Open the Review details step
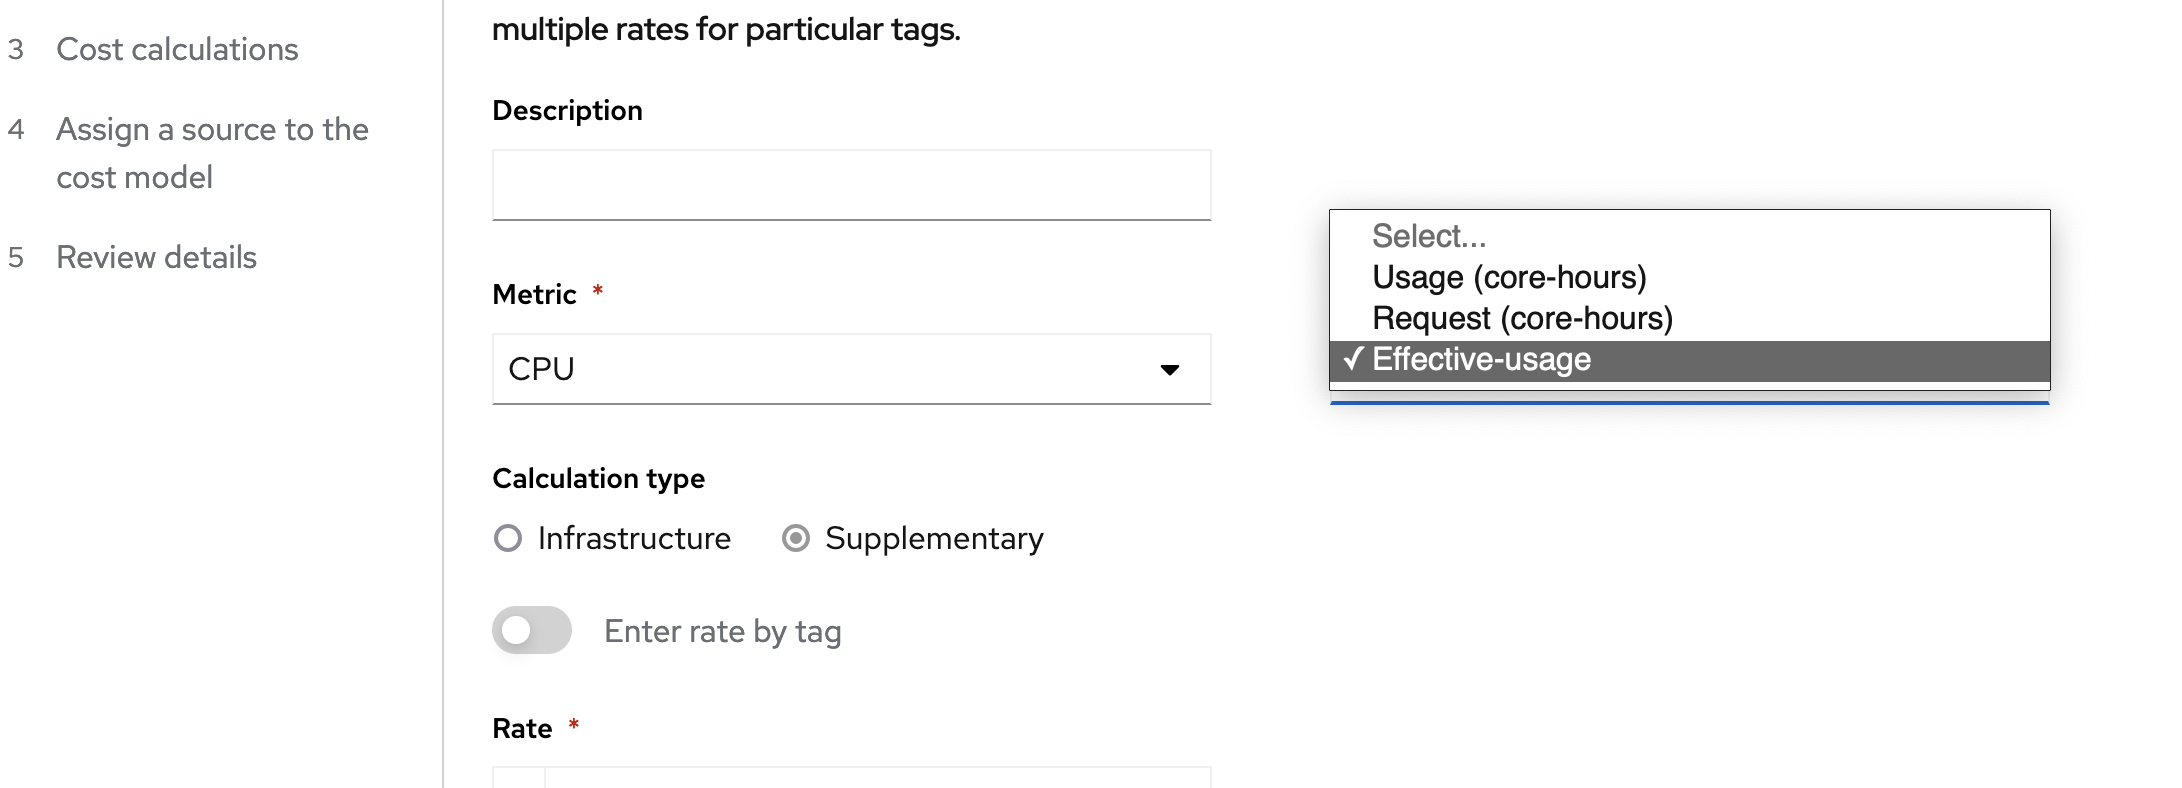Screen dimensions: 2182x788 [156, 257]
